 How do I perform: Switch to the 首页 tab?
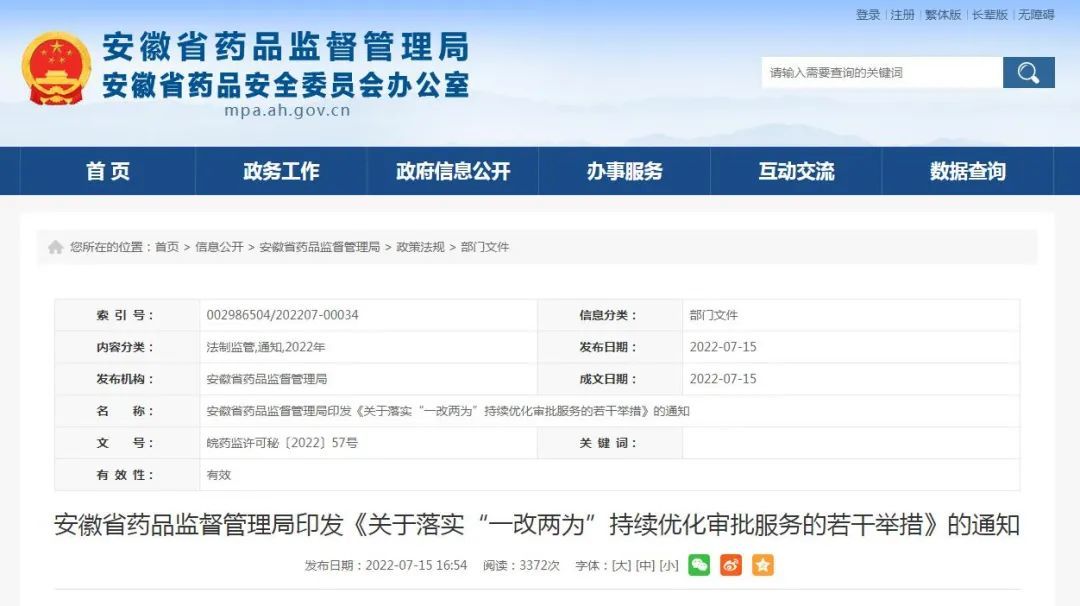109,171
